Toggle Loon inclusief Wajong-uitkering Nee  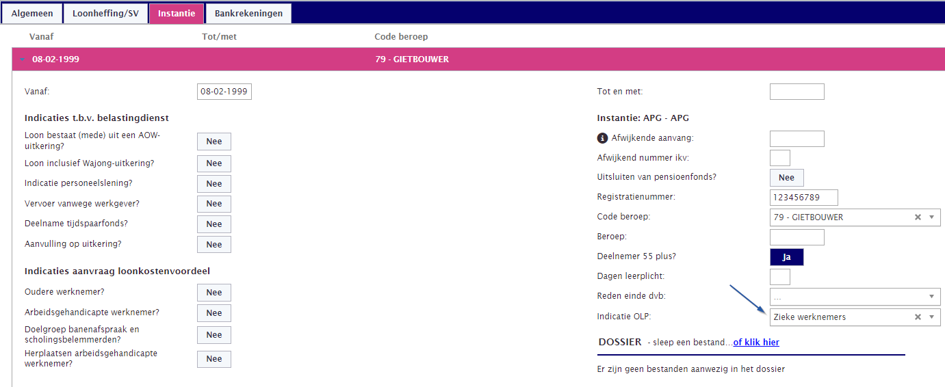[214, 163]
